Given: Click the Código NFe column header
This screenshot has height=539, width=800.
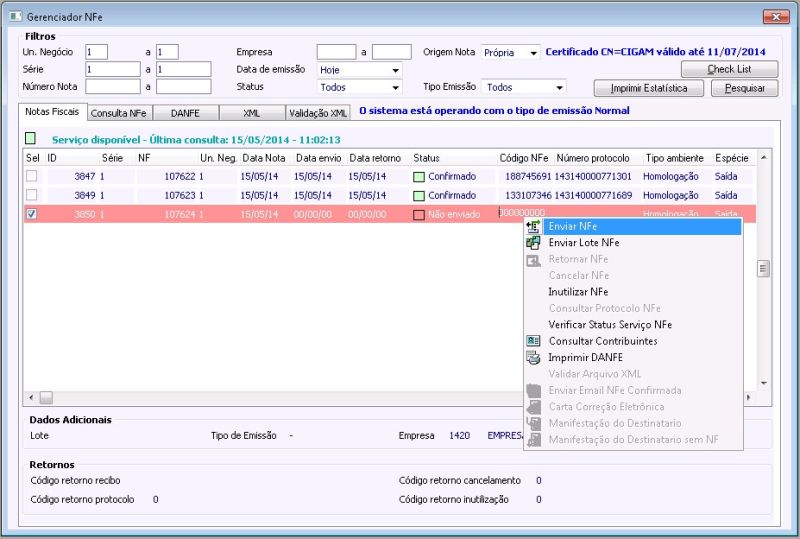Looking at the screenshot, I should [524, 158].
